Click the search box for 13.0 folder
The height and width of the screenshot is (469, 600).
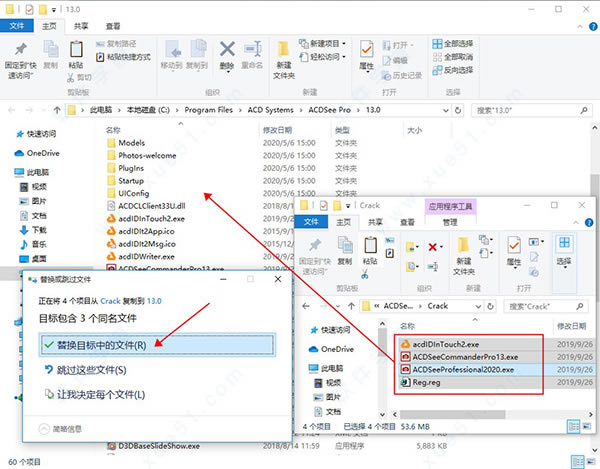[531, 111]
